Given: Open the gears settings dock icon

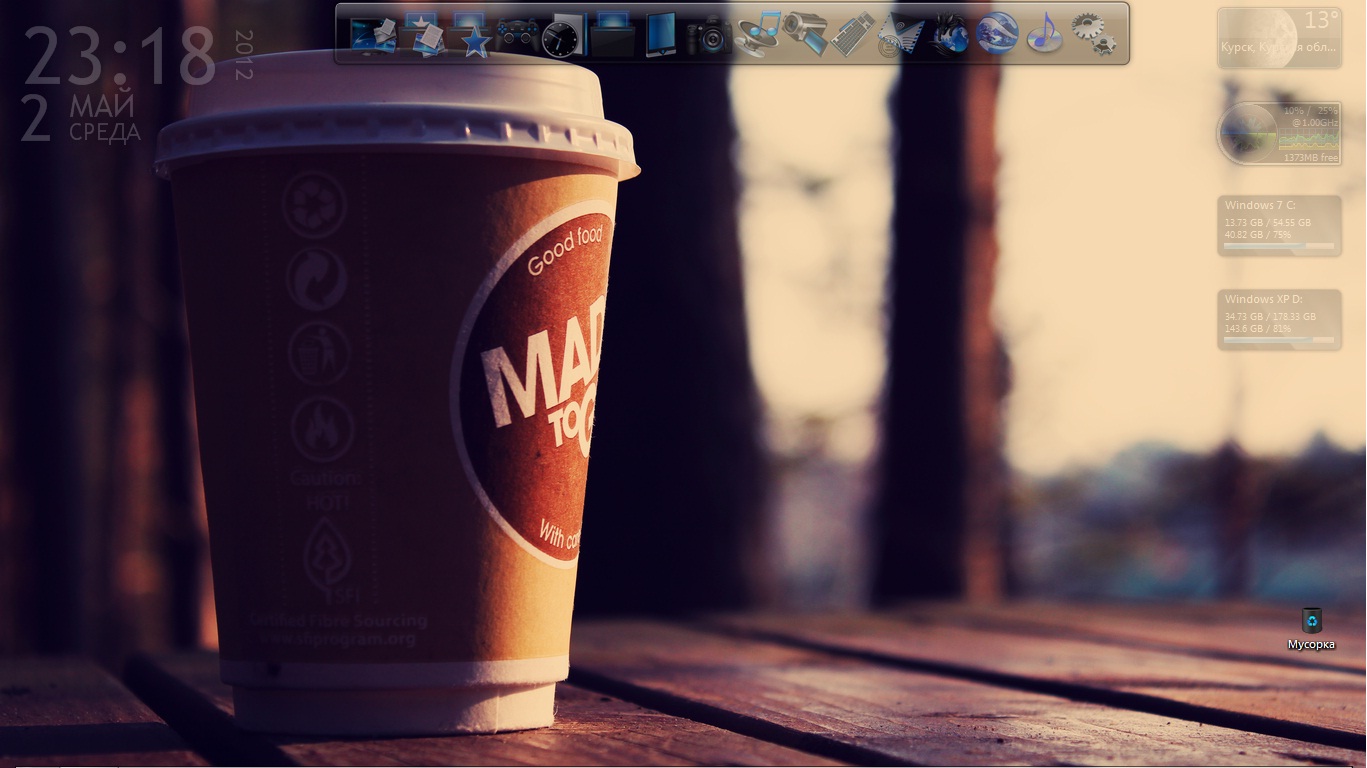Looking at the screenshot, I should [x=1093, y=34].
